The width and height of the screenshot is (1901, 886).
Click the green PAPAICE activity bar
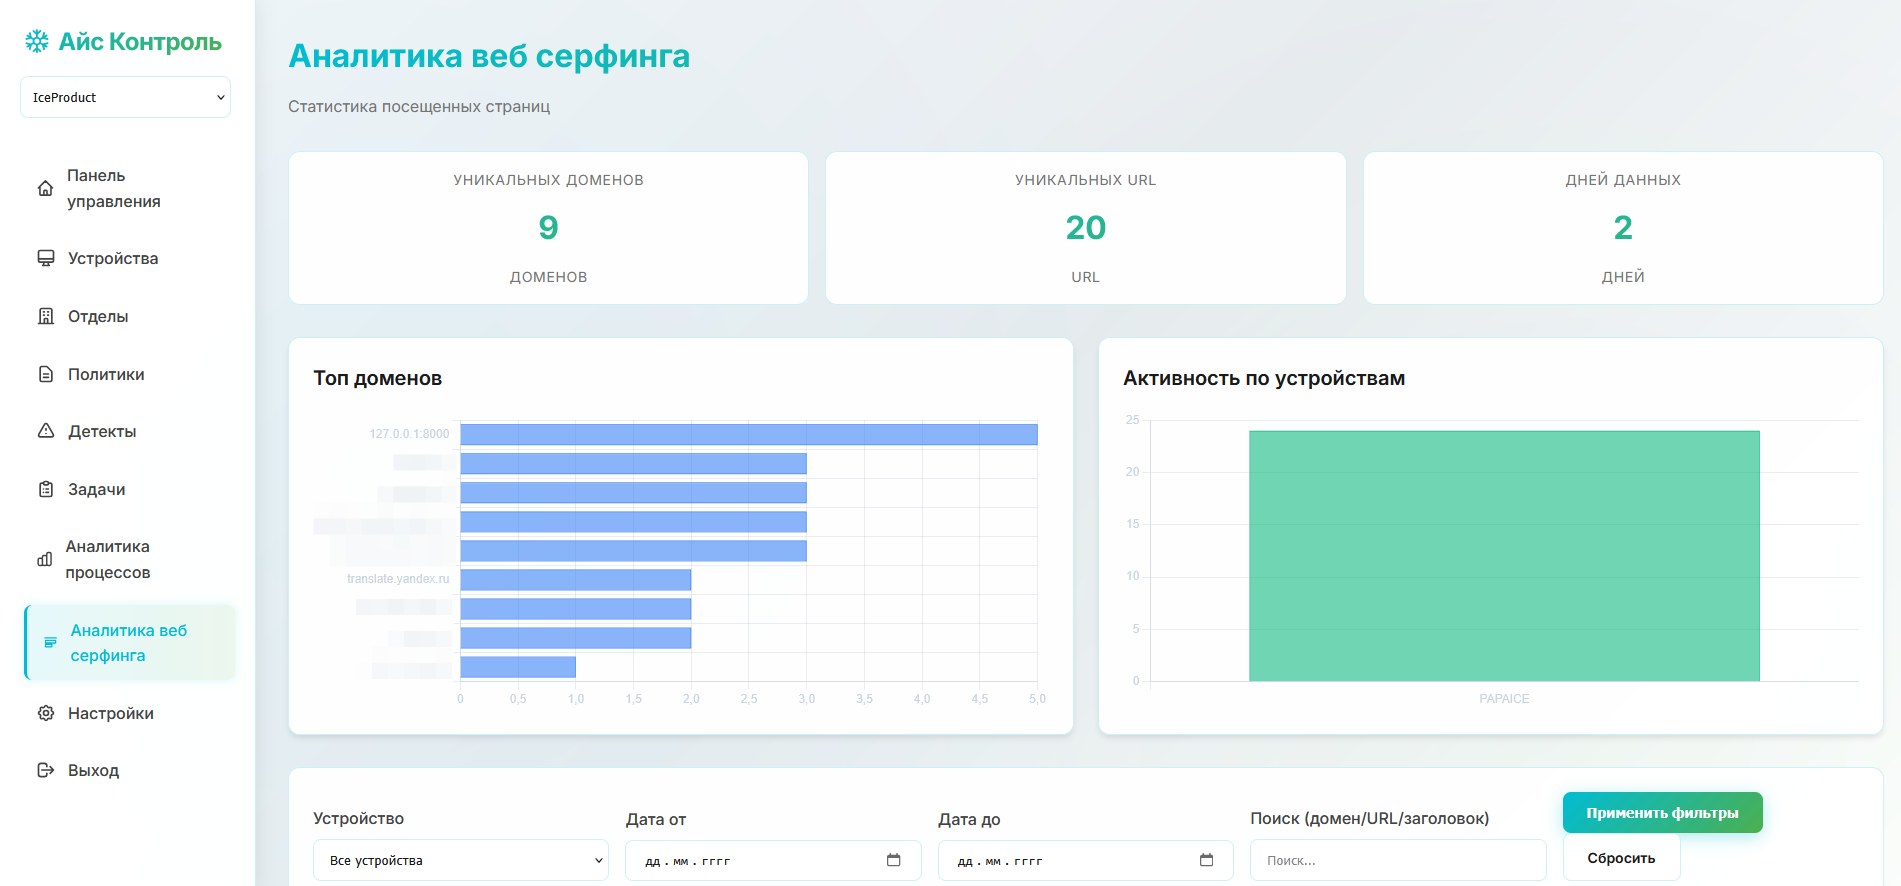tap(1503, 556)
